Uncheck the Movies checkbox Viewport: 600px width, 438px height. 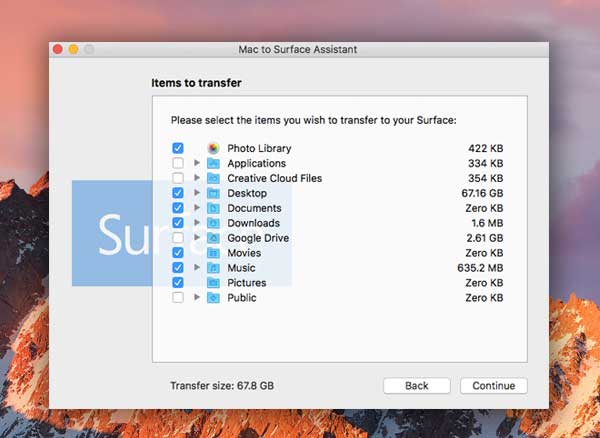[178, 252]
